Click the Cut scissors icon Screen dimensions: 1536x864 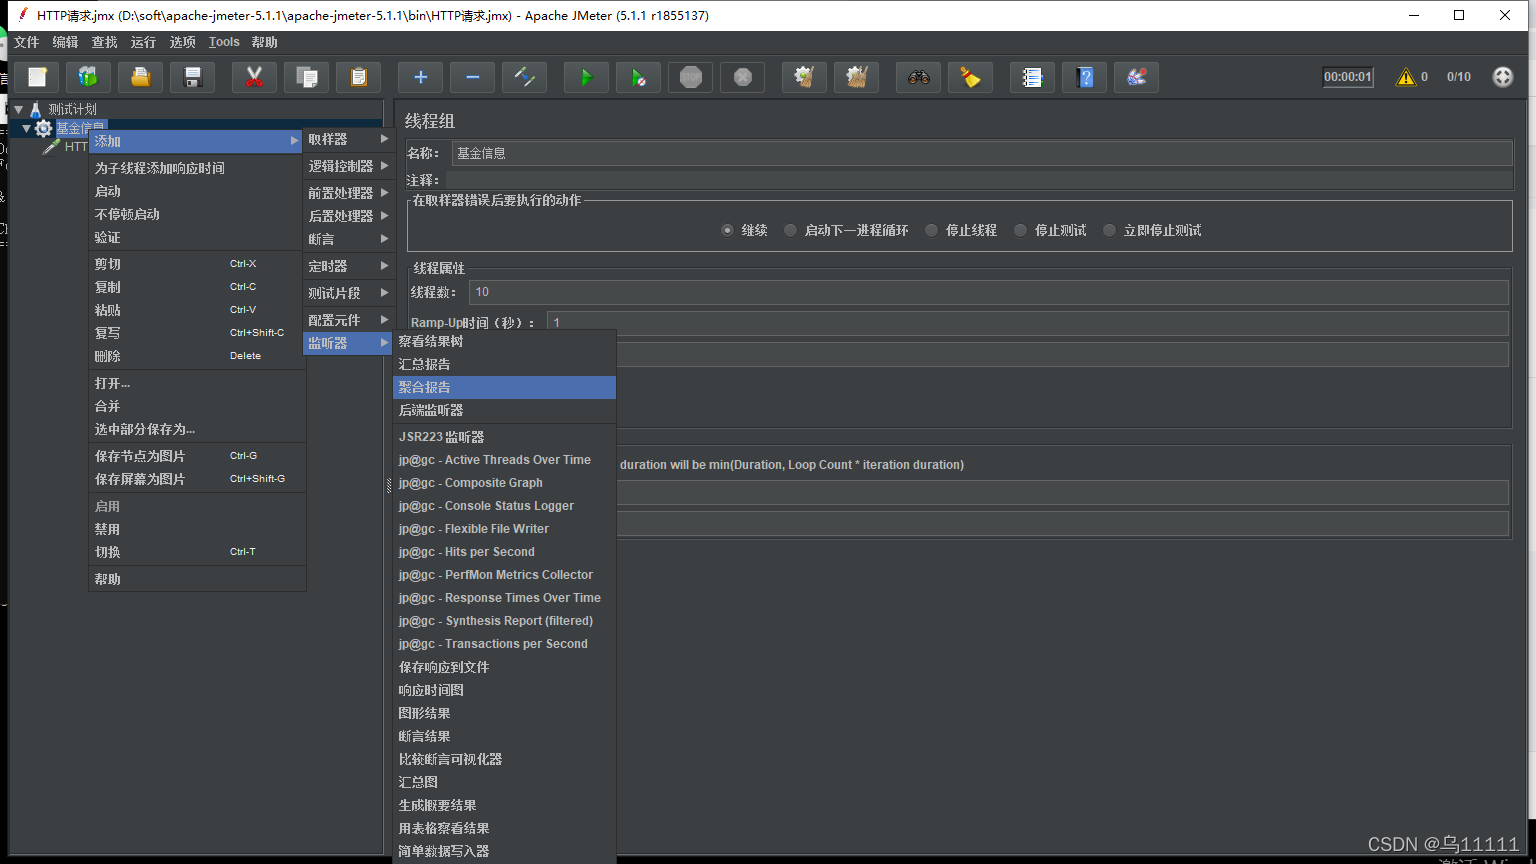tap(255, 77)
